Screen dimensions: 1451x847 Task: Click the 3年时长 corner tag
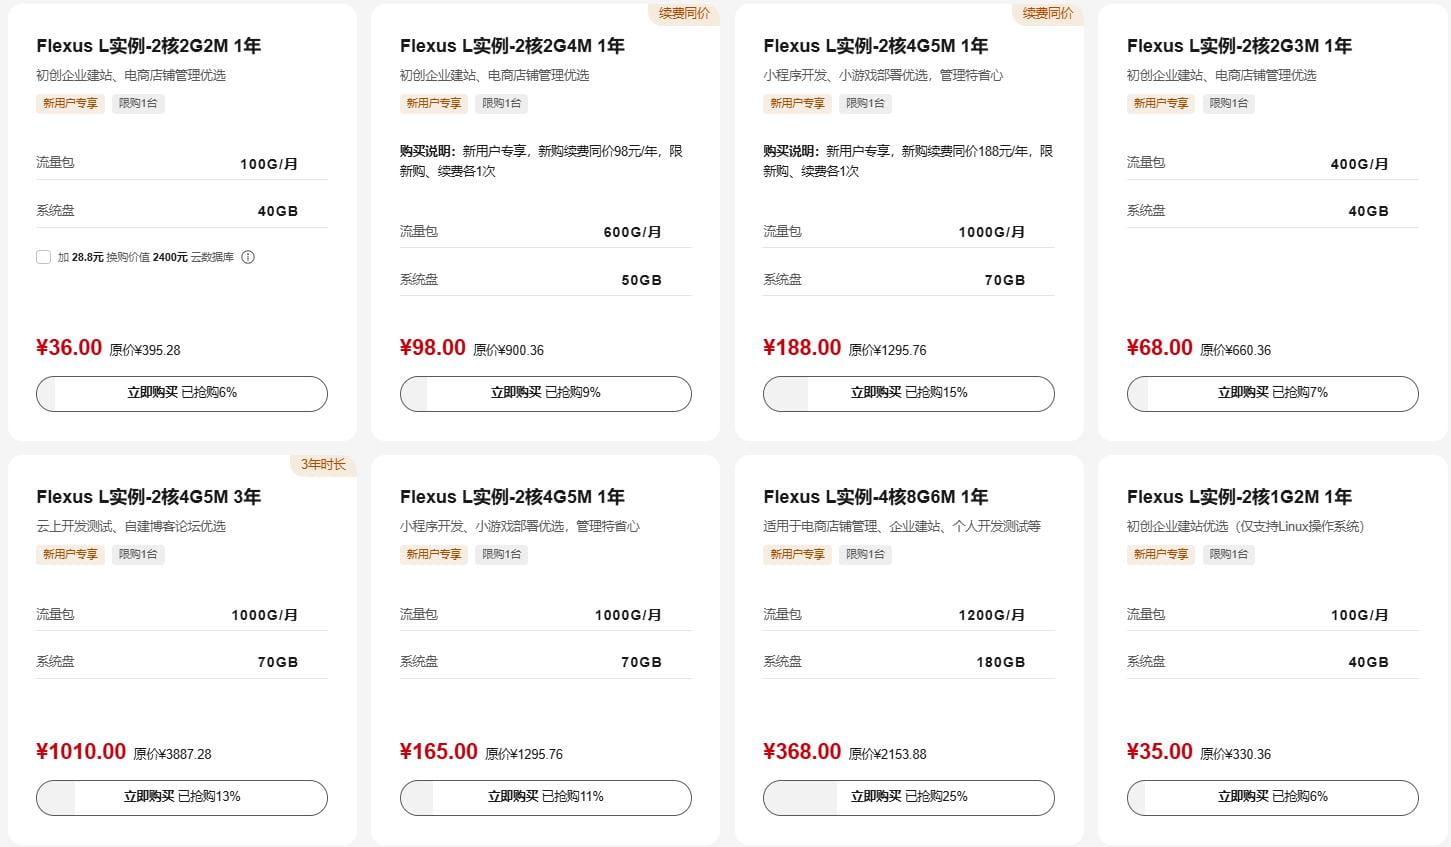[322, 465]
